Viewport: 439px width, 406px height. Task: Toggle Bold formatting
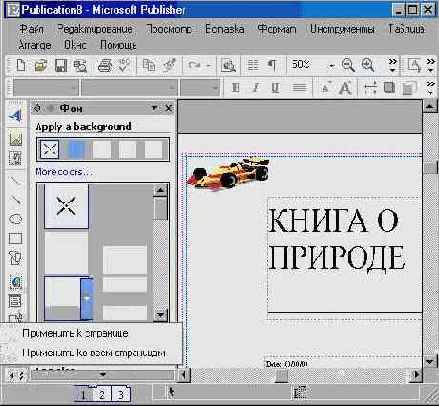click(x=236, y=88)
